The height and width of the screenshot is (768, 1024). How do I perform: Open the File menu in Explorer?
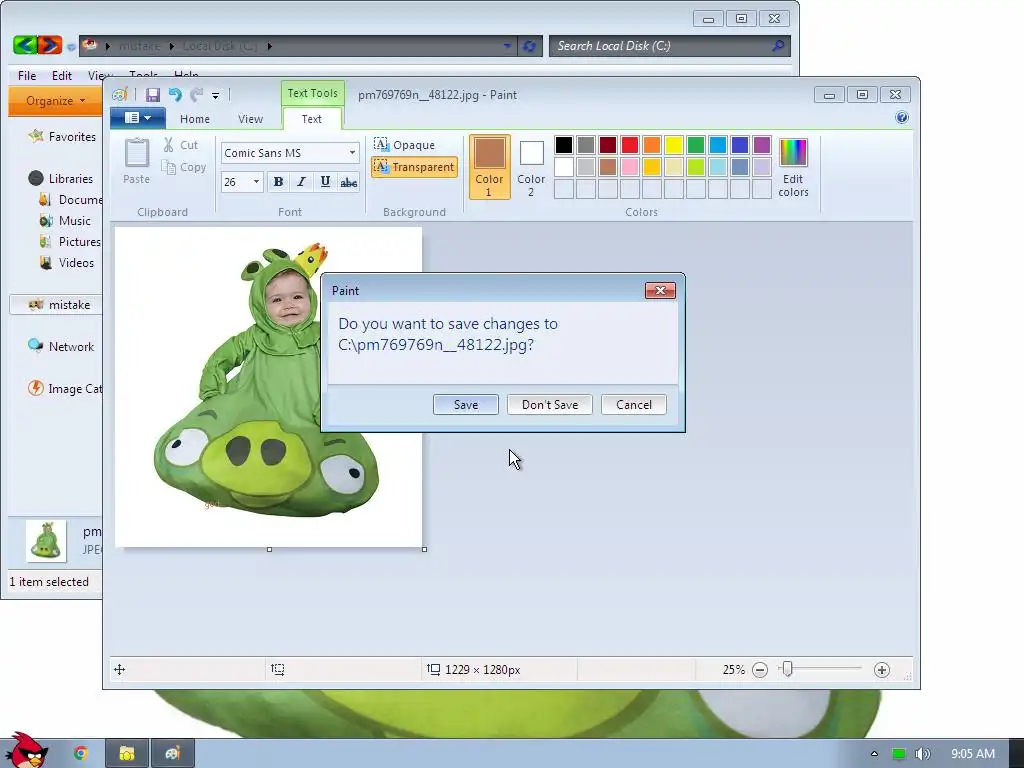pos(27,76)
